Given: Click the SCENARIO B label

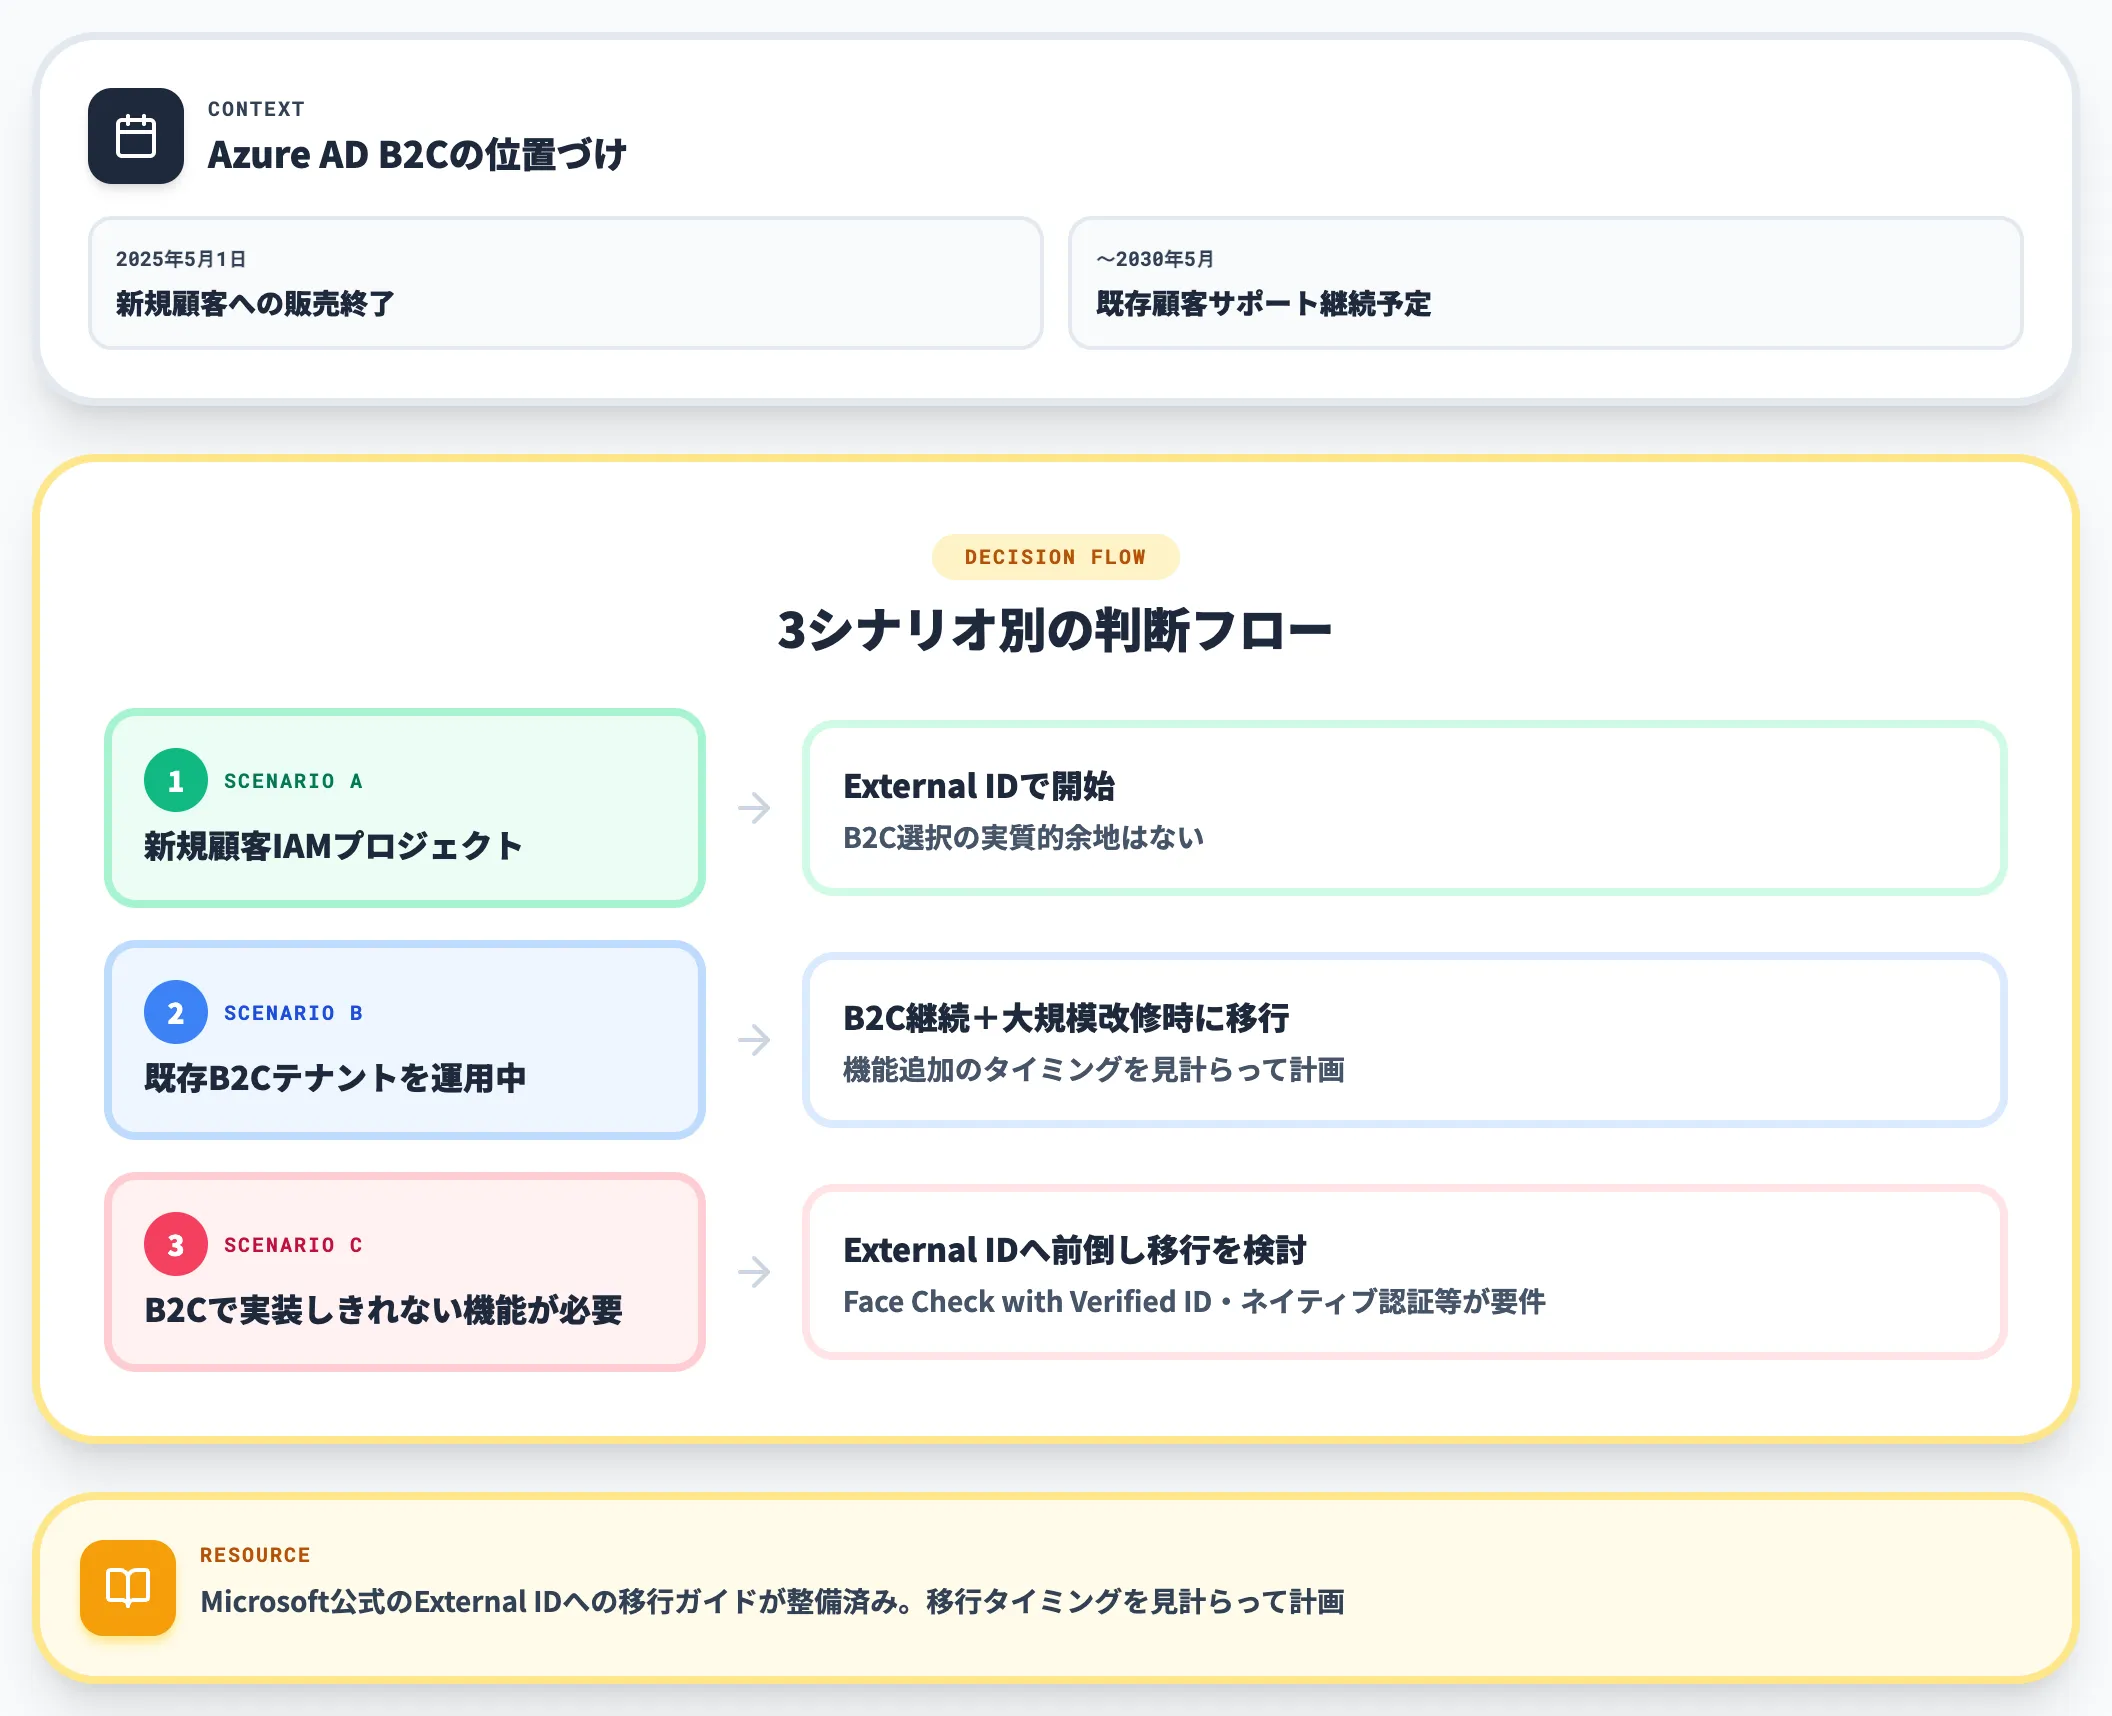Looking at the screenshot, I should click(293, 1013).
